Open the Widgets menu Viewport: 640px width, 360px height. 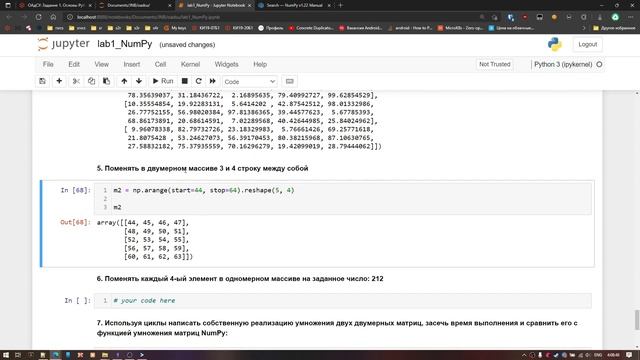point(227,64)
